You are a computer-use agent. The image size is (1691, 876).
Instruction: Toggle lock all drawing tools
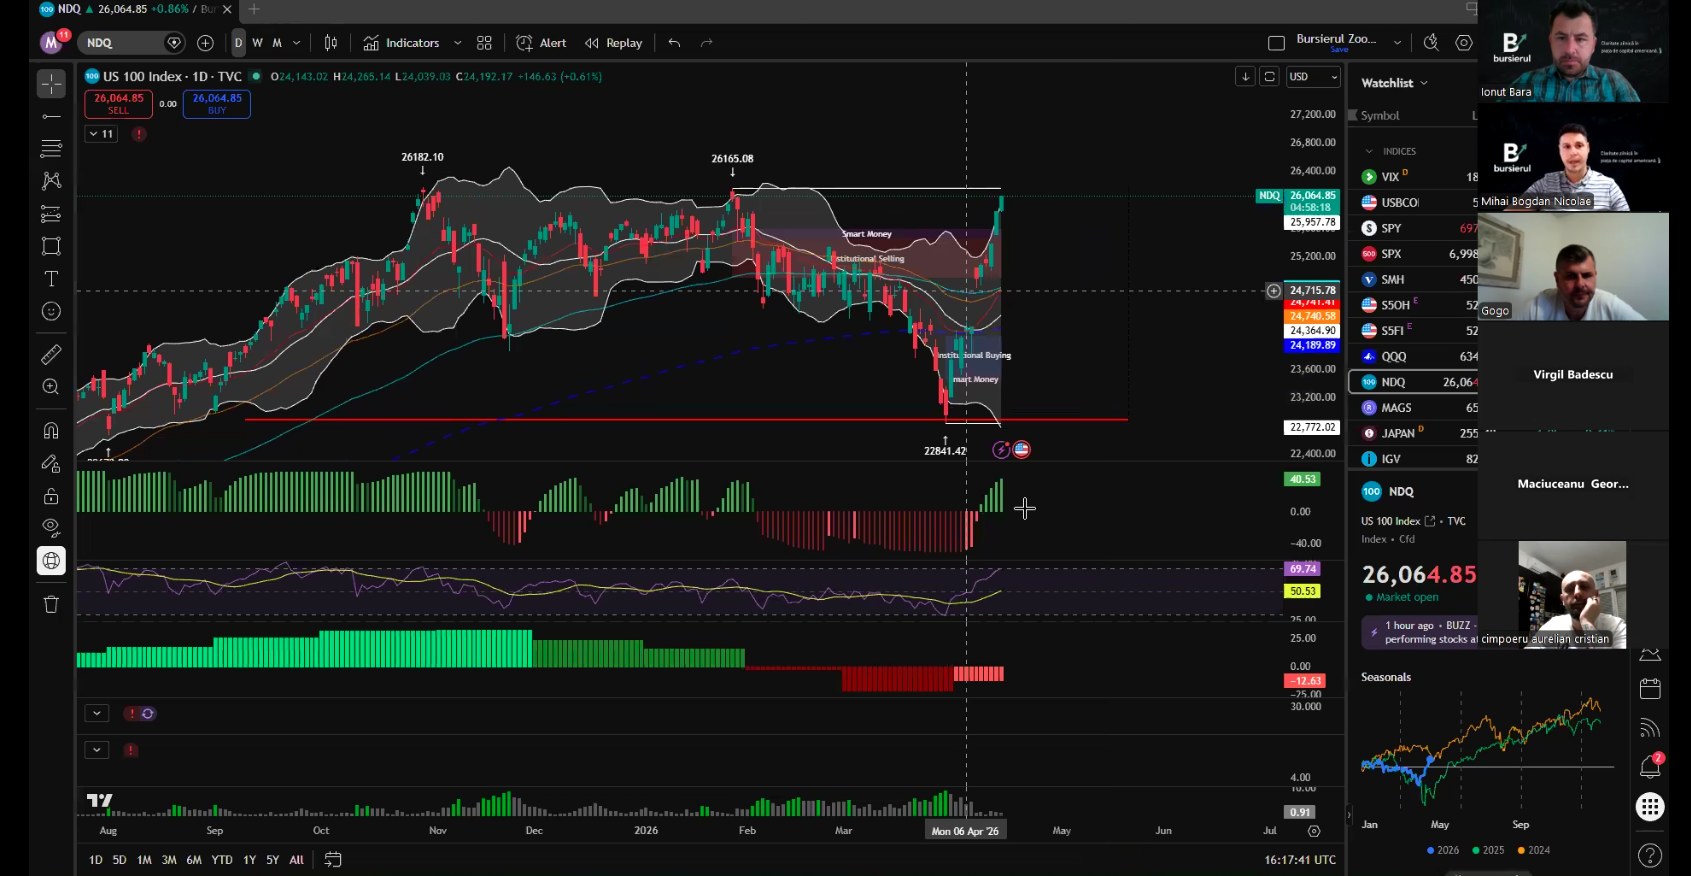tap(51, 496)
